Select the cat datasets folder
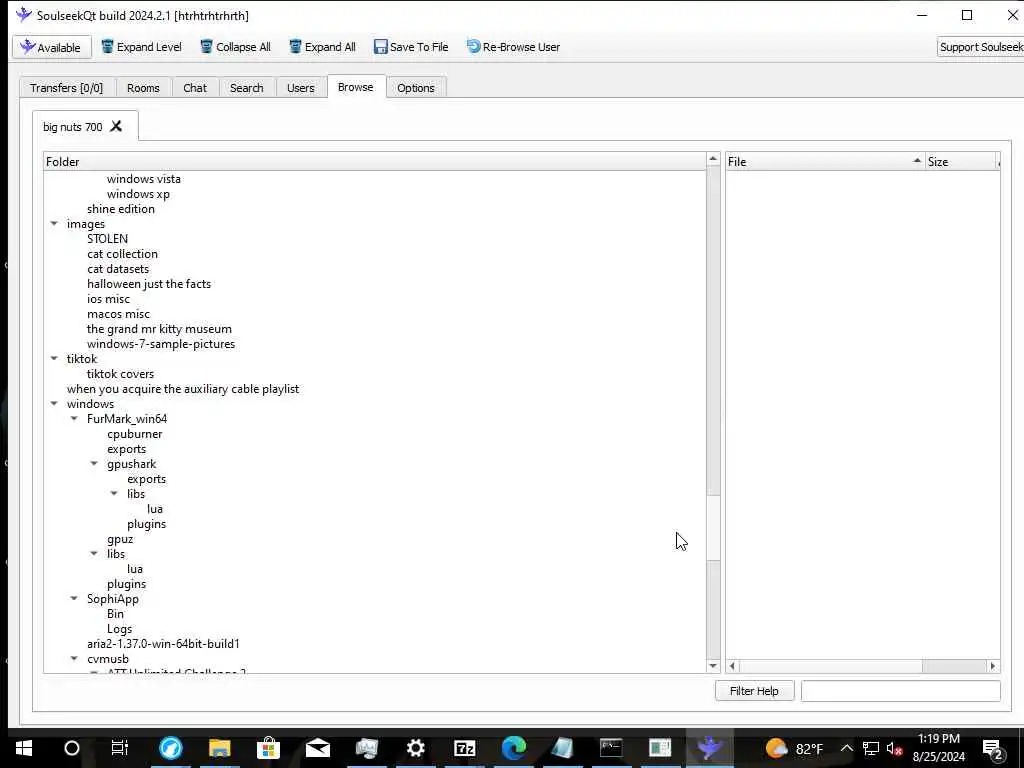The width and height of the screenshot is (1024, 768). click(x=118, y=269)
